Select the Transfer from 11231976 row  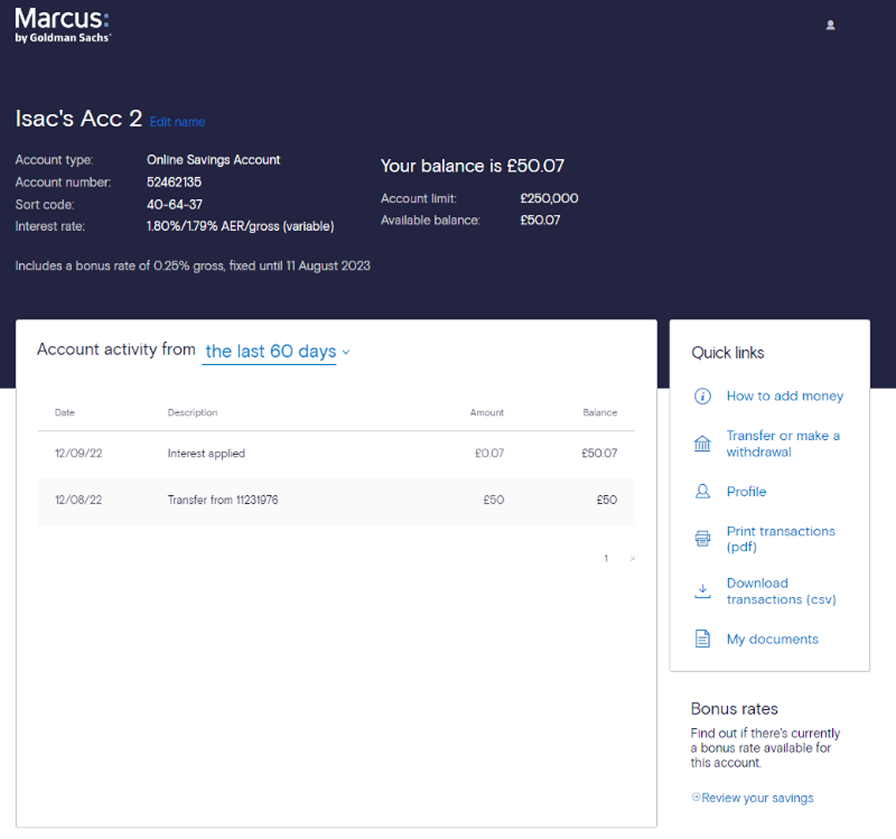coord(336,500)
